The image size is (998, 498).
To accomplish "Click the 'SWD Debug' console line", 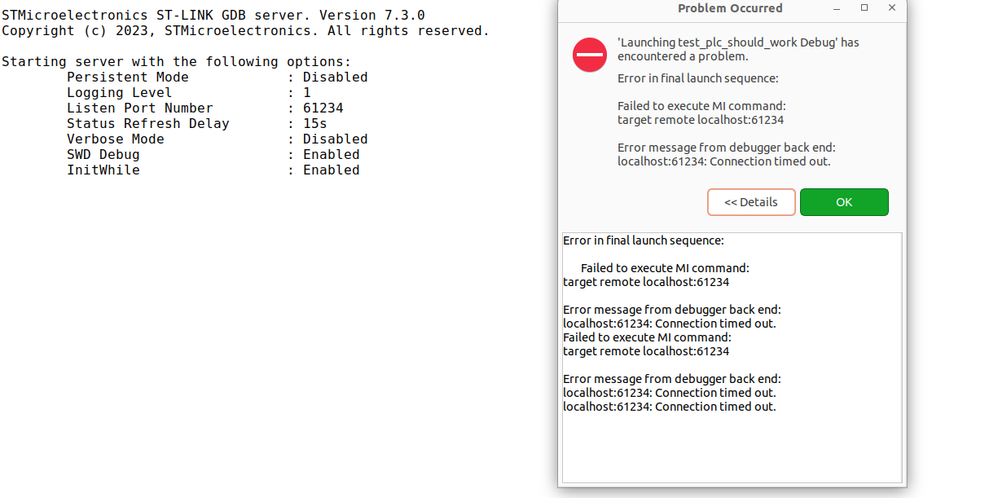I will [213, 154].
